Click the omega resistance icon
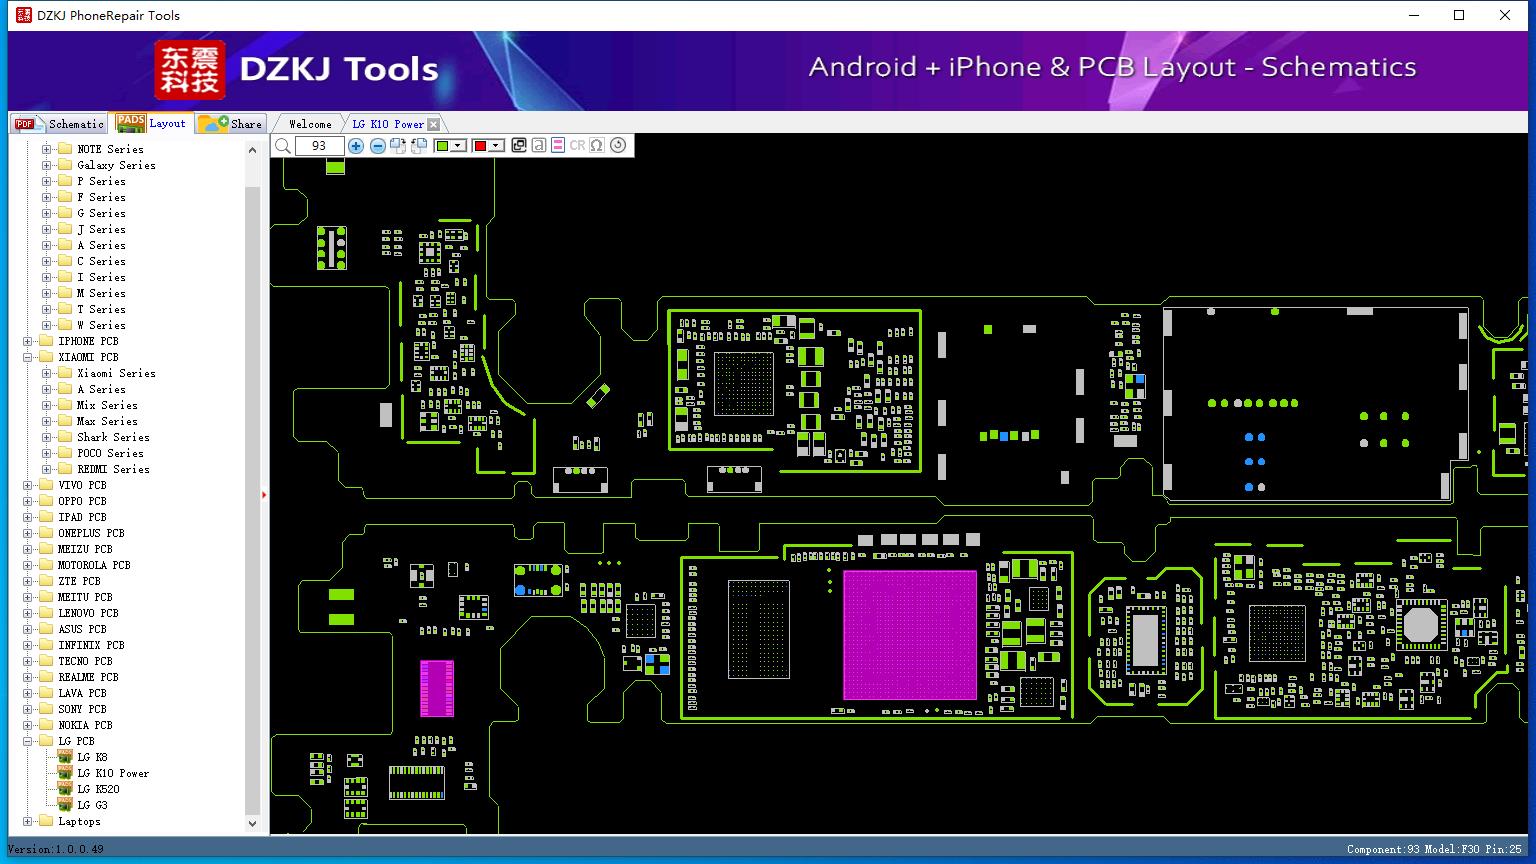Image resolution: width=1536 pixels, height=864 pixels. [597, 145]
